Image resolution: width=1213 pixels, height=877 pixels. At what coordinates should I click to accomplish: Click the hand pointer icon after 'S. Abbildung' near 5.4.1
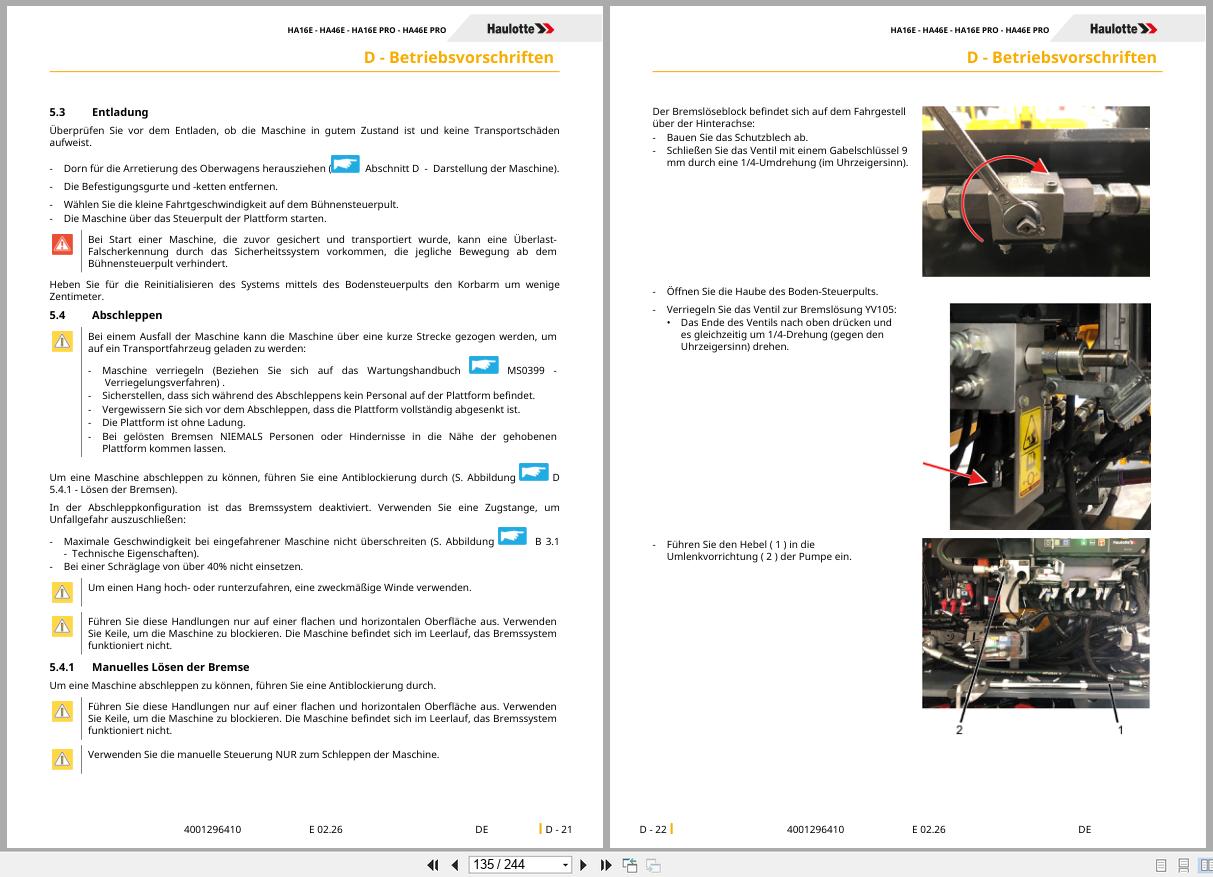[534, 472]
